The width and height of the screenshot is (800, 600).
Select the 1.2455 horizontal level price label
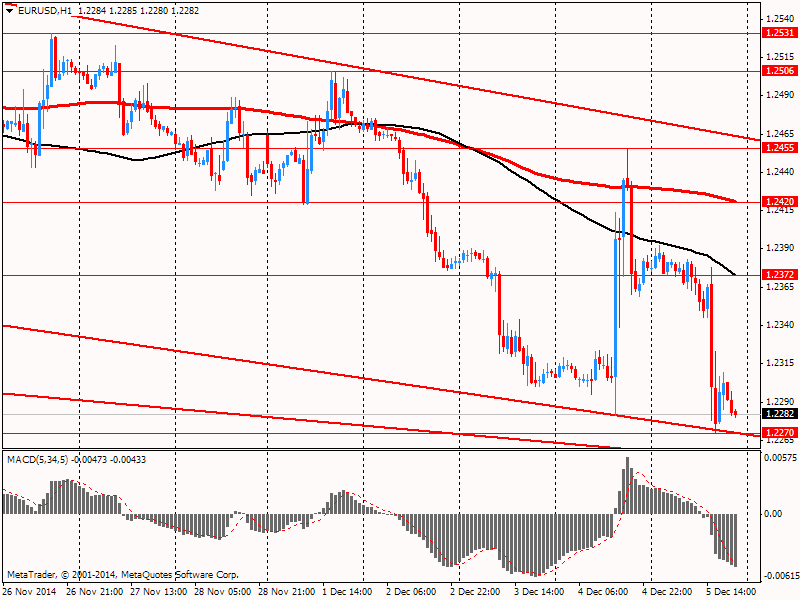[780, 148]
